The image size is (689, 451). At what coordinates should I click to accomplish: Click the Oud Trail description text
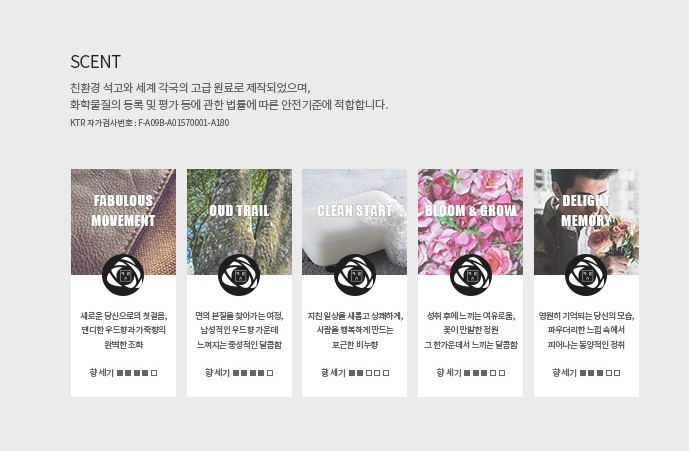pos(239,330)
